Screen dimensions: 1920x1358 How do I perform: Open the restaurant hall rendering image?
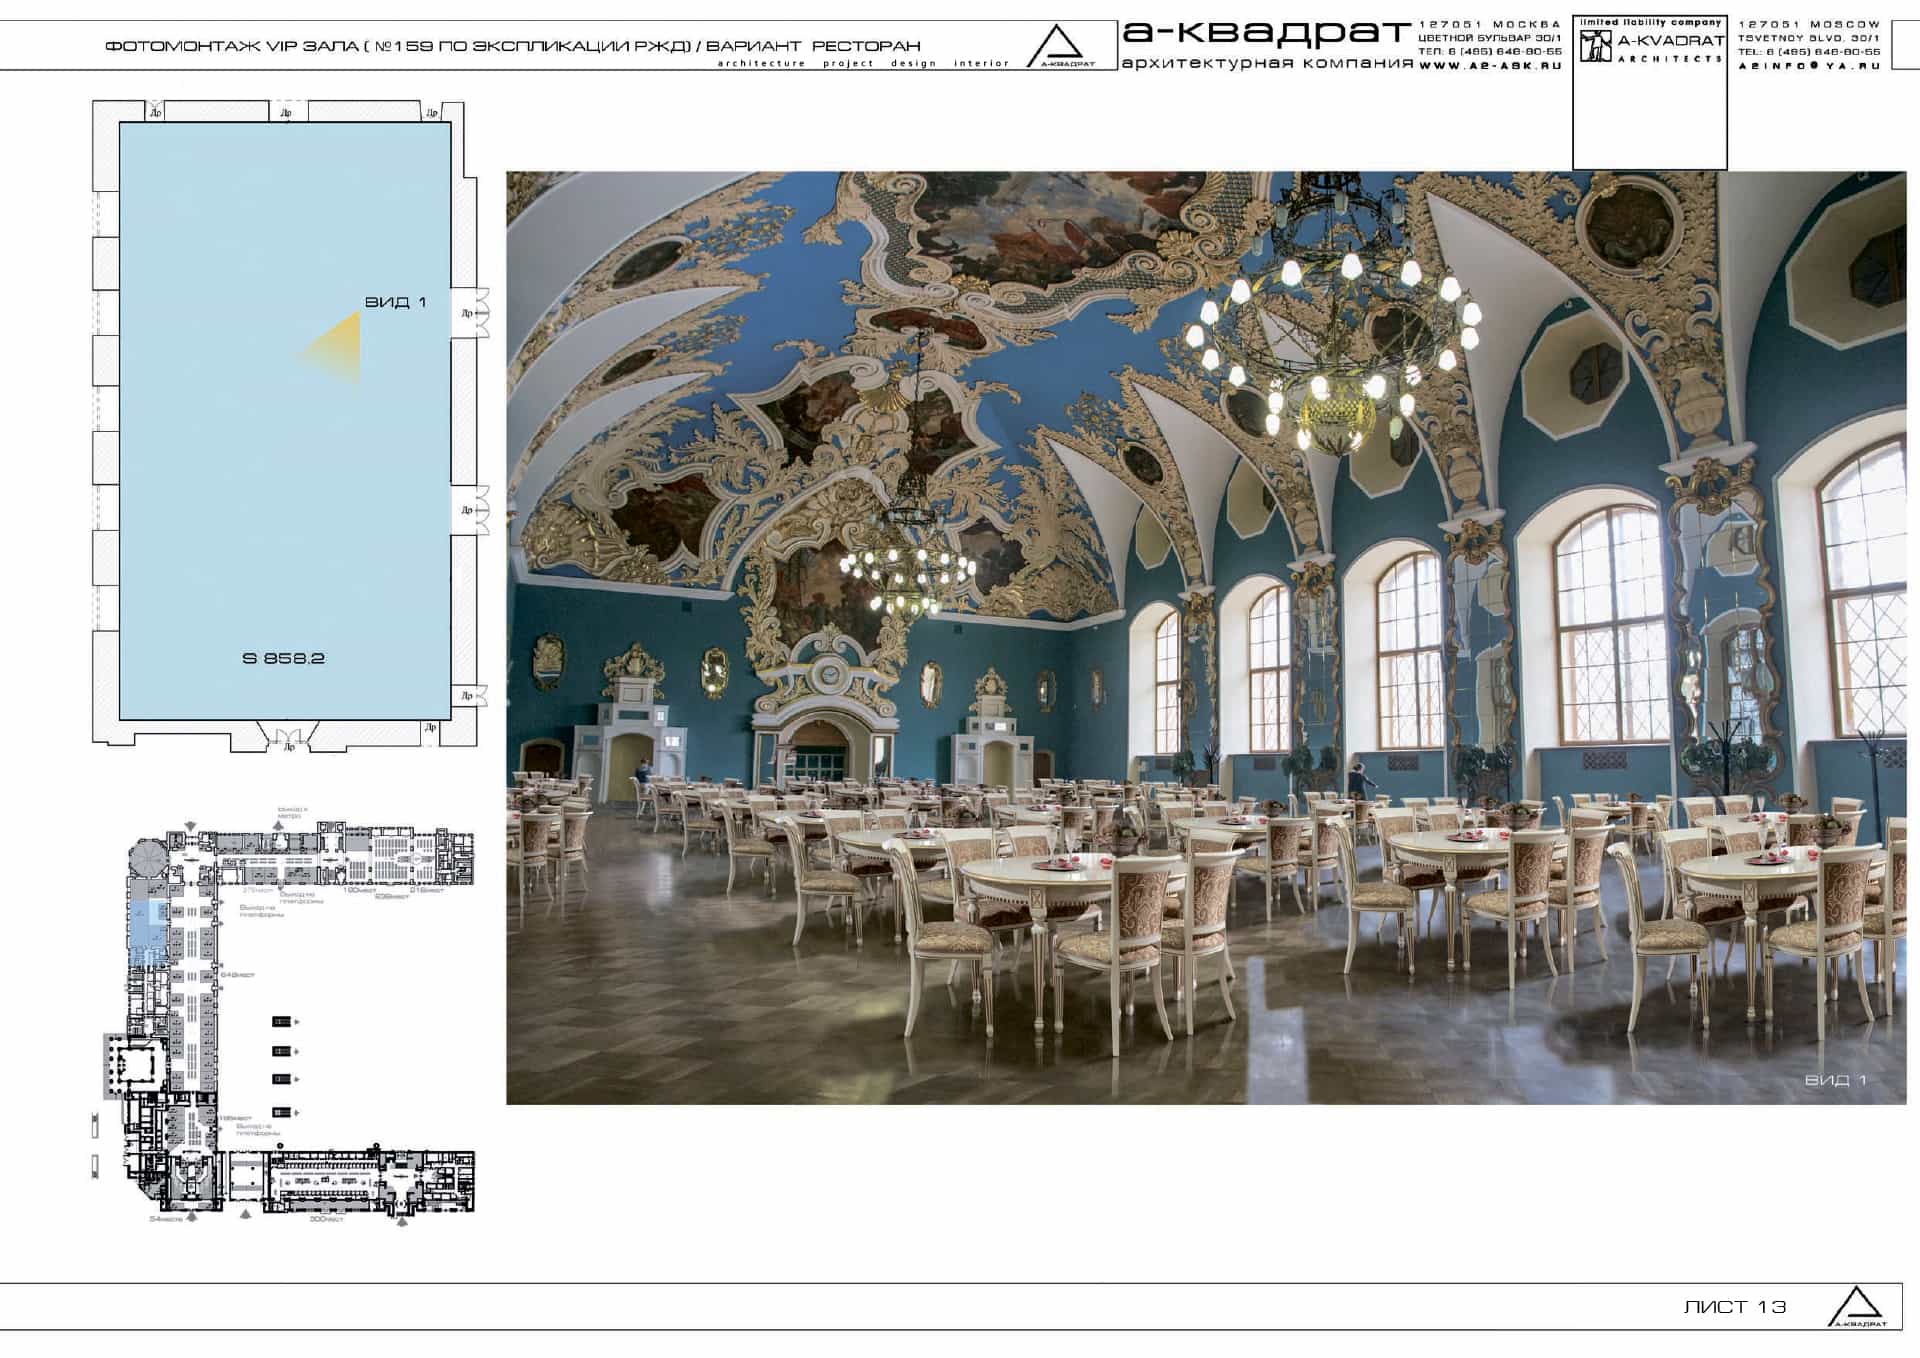tap(1206, 638)
